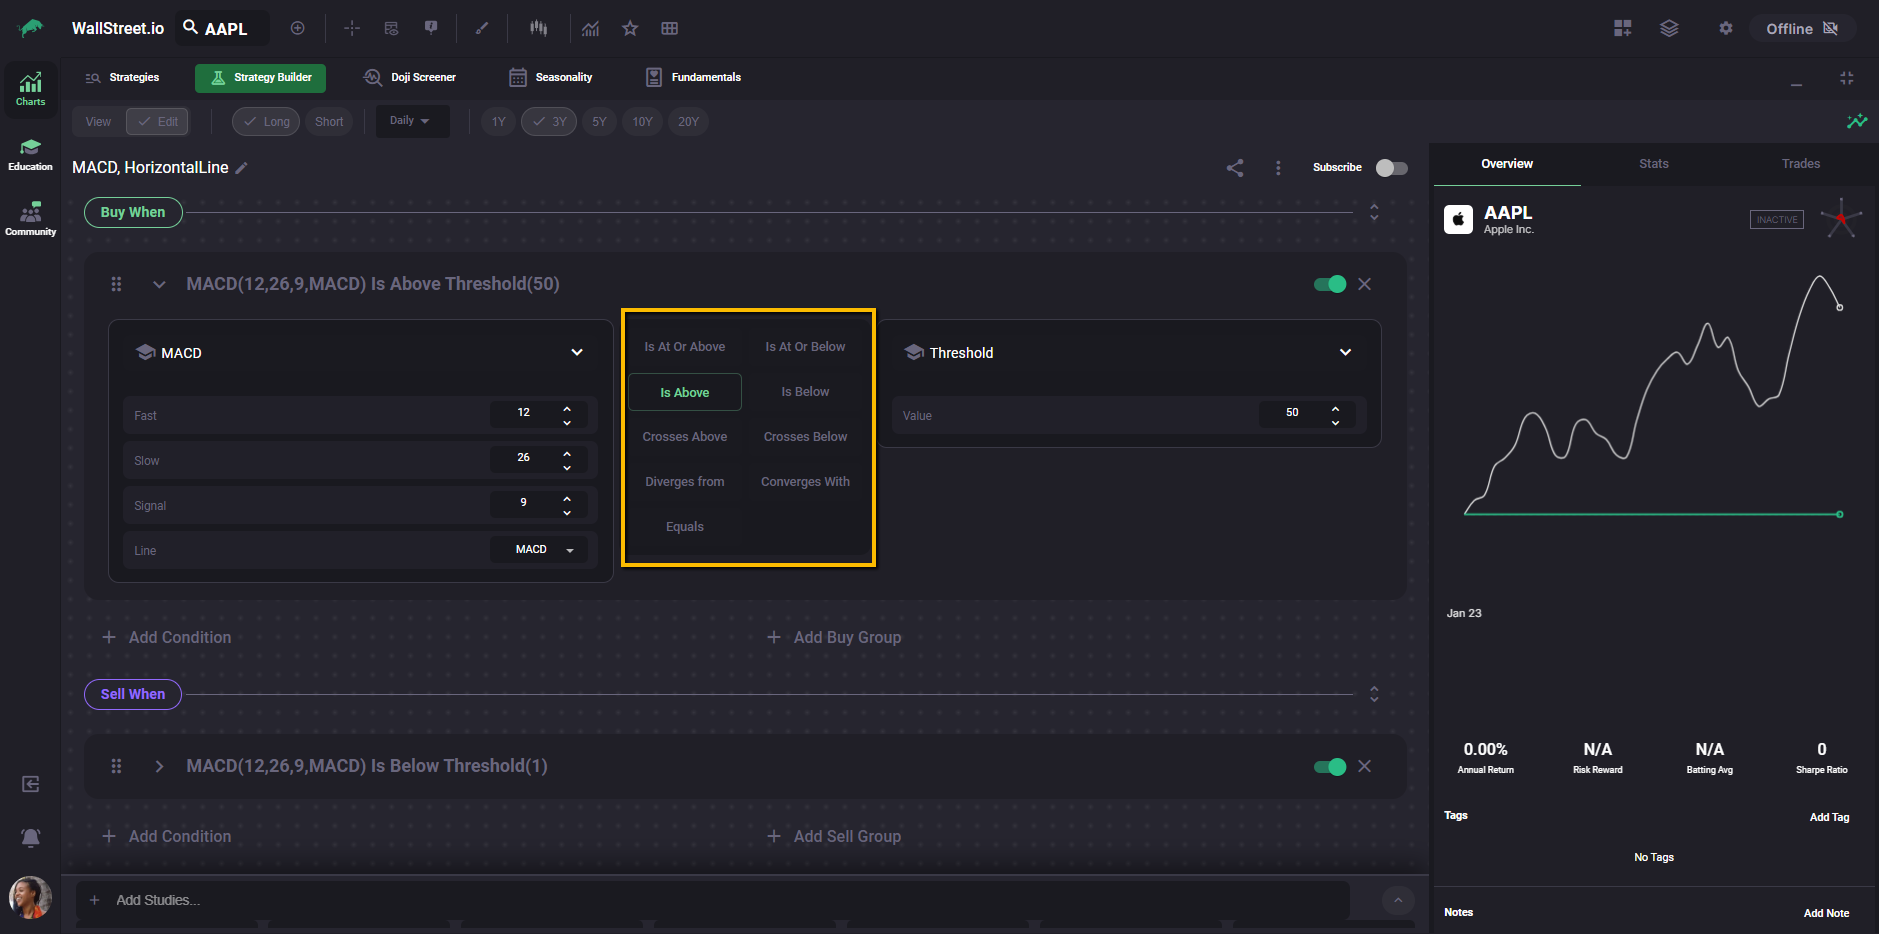Toggle the Subscribe switch
Viewport: 1879px width, 934px height.
coord(1391,168)
